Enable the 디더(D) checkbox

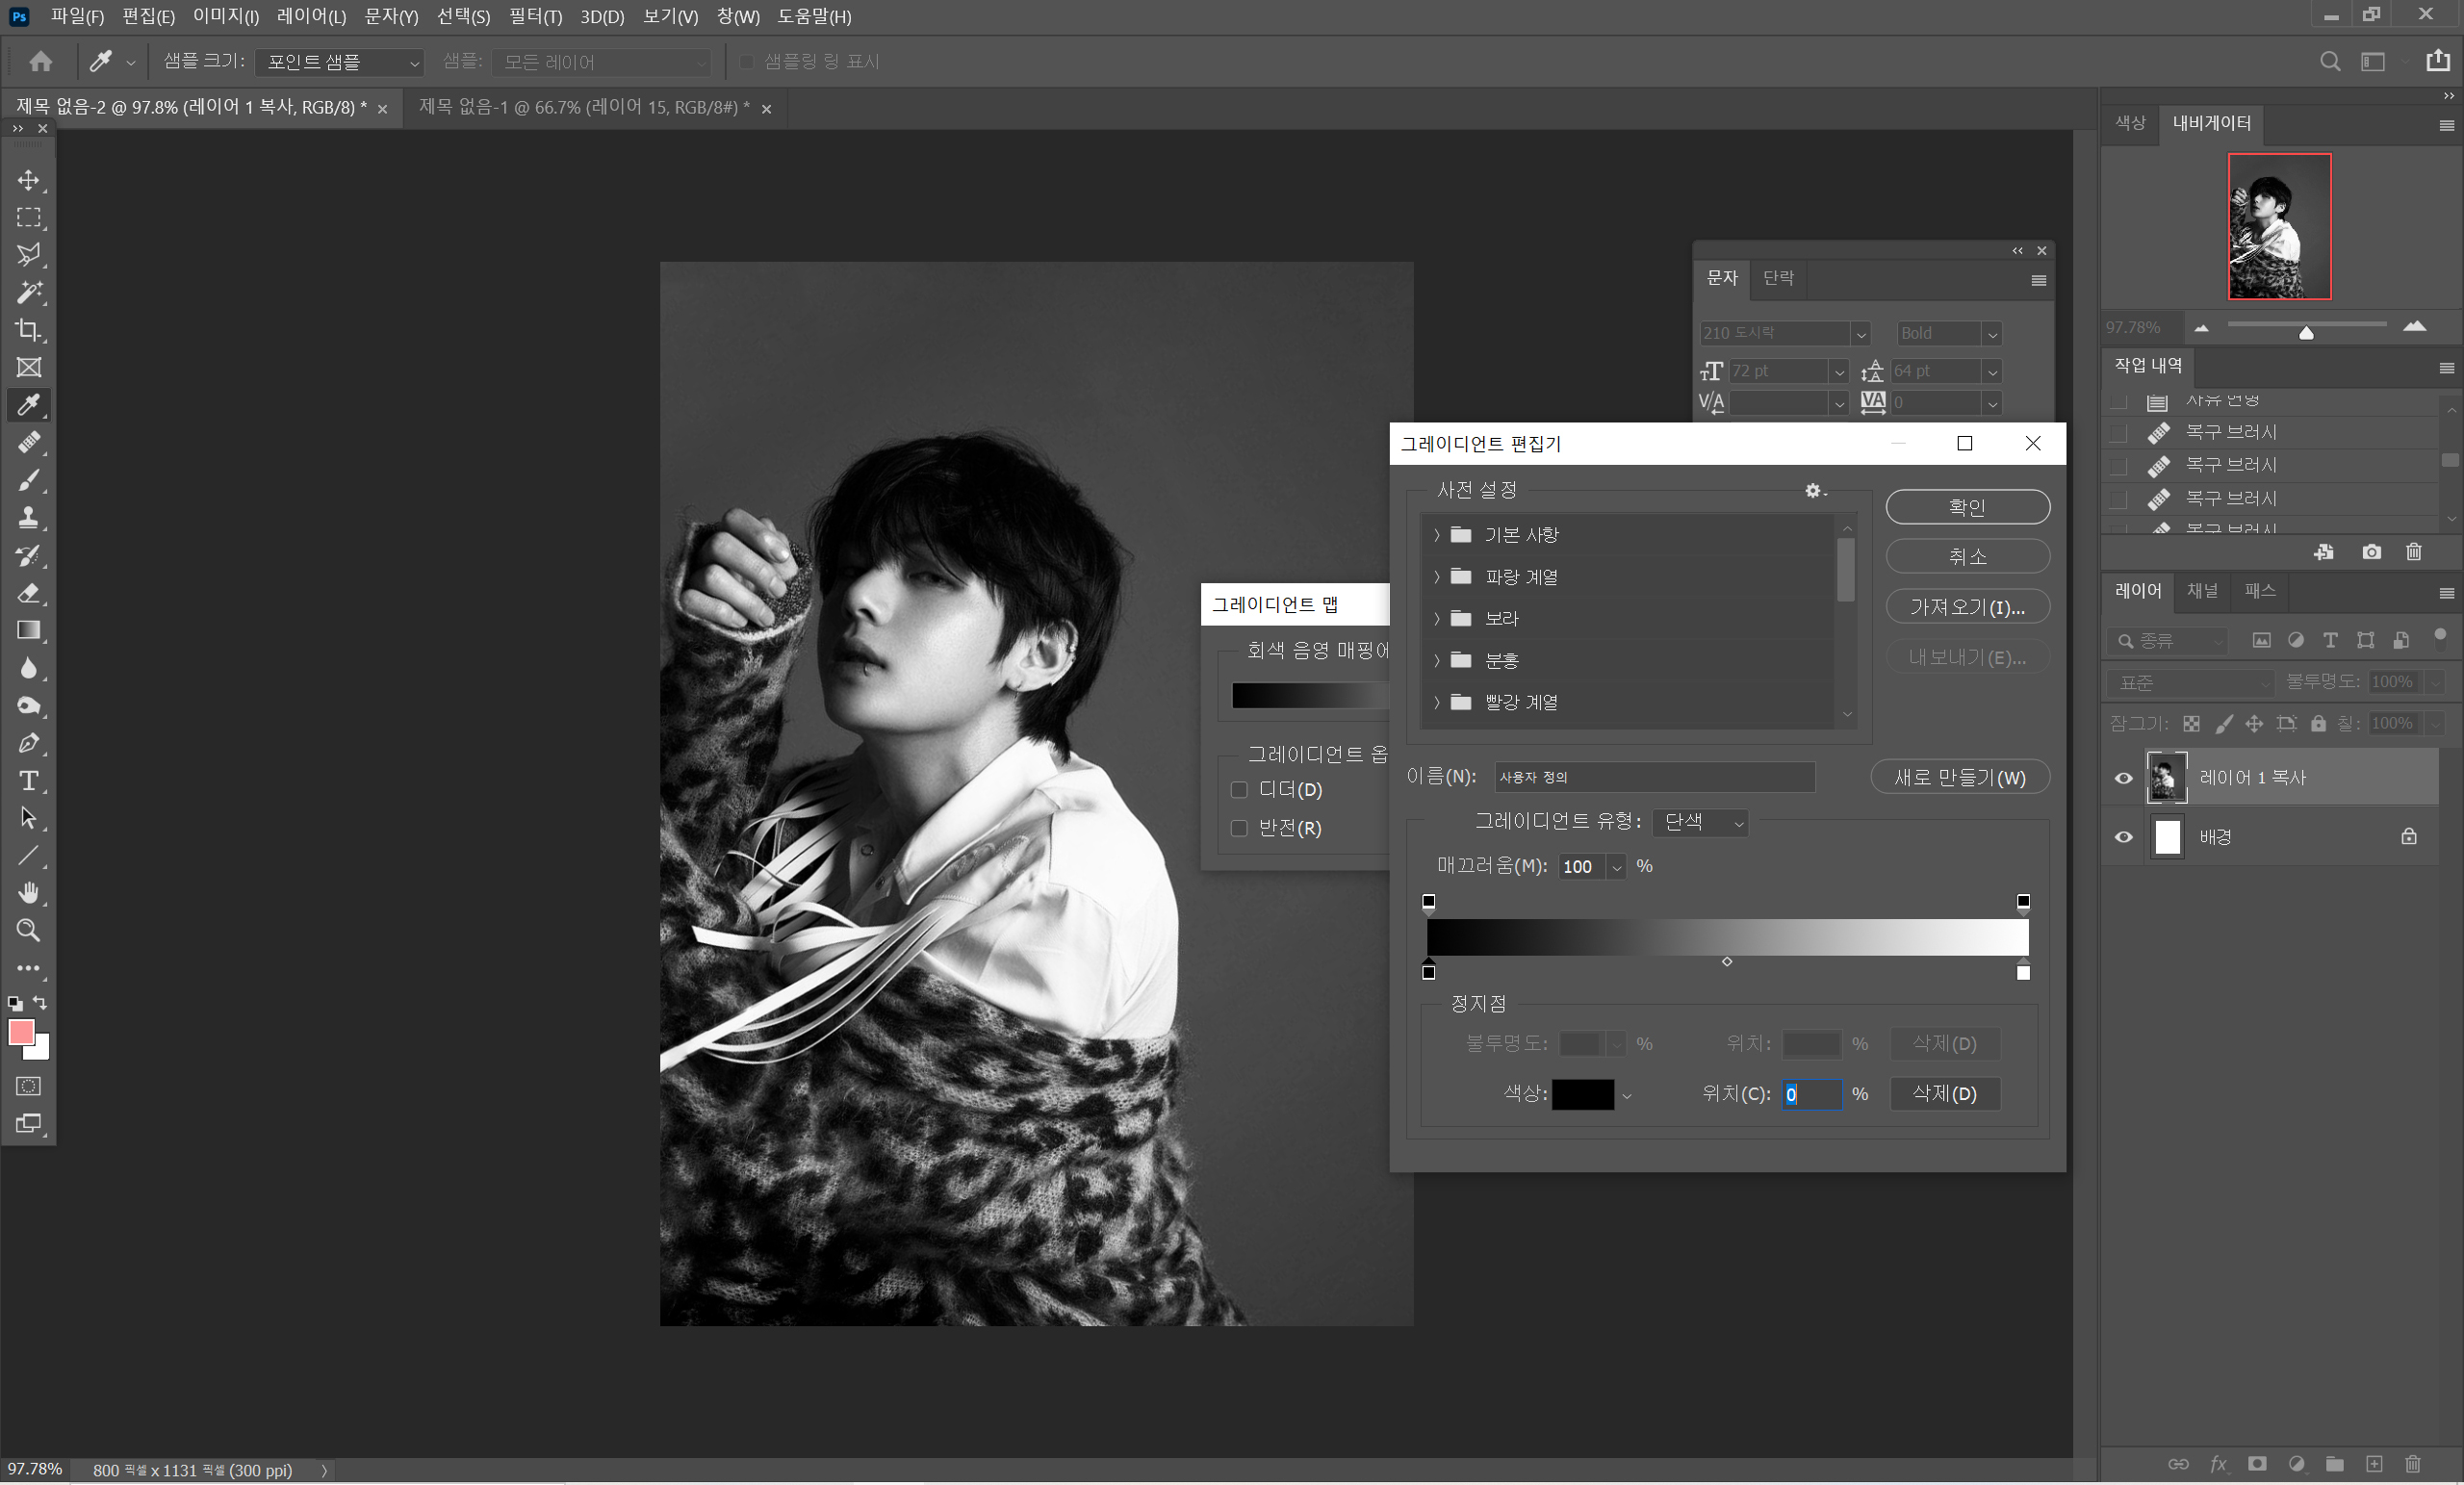point(1239,790)
